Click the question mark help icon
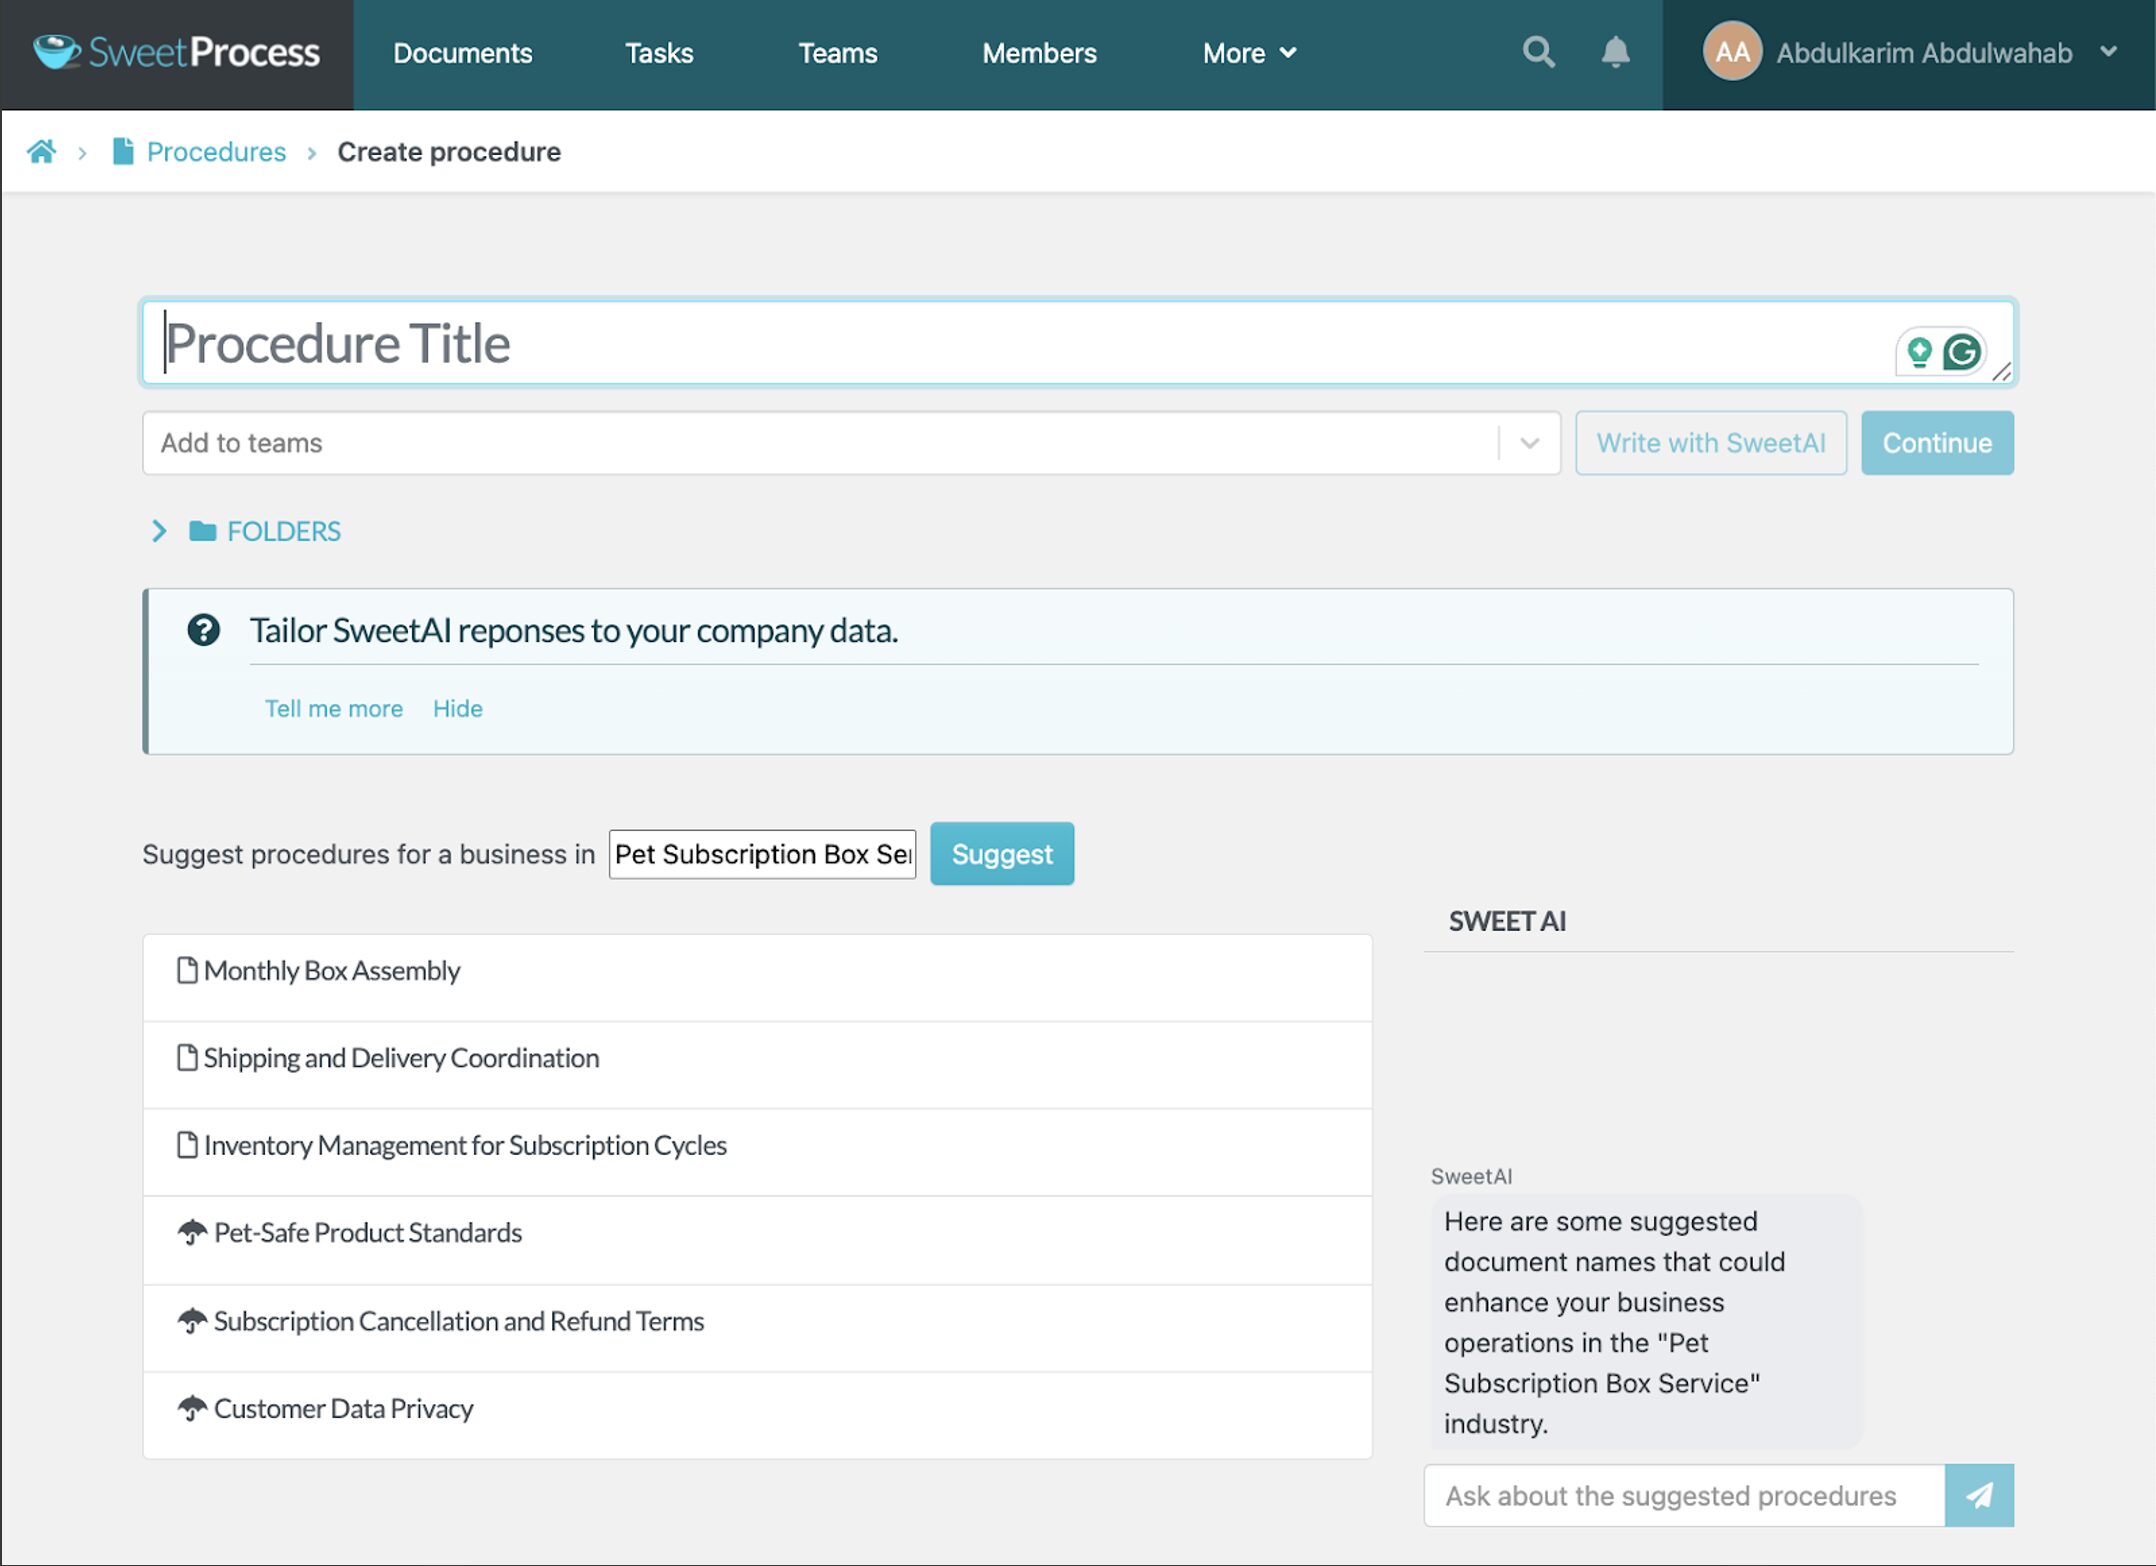 [x=203, y=630]
